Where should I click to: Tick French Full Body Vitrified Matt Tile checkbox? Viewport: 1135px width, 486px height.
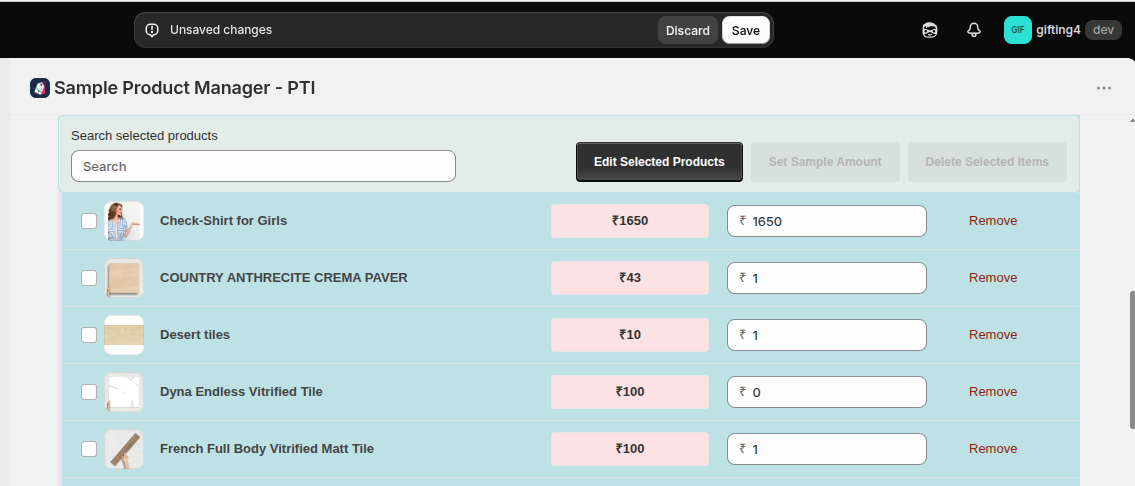point(88,449)
